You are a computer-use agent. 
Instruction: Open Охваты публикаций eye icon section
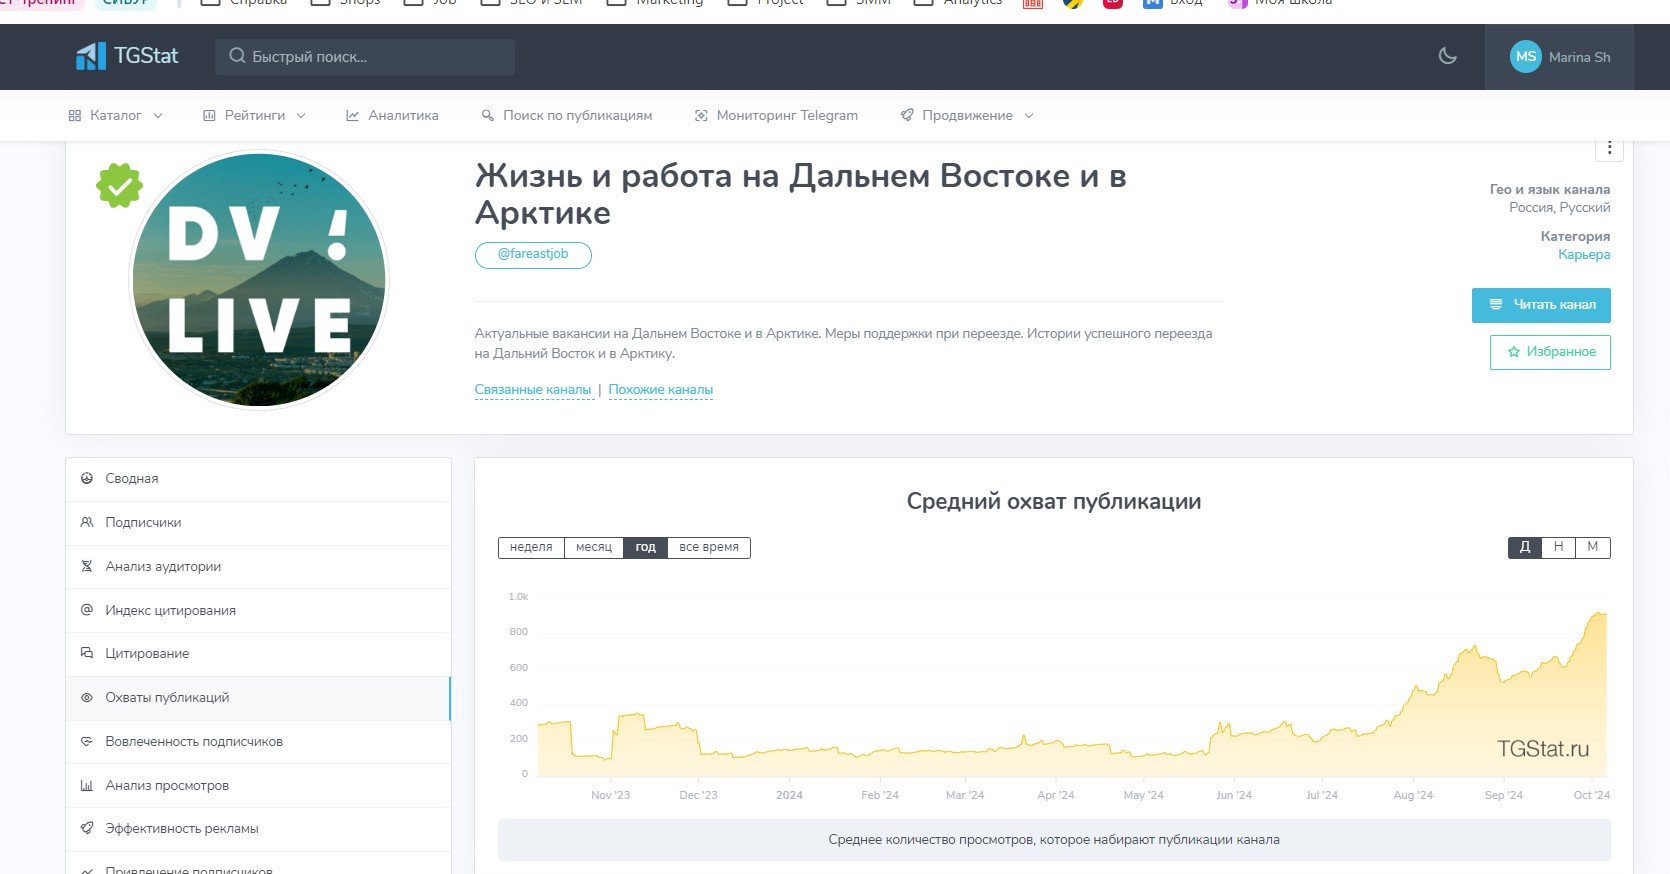(86, 698)
